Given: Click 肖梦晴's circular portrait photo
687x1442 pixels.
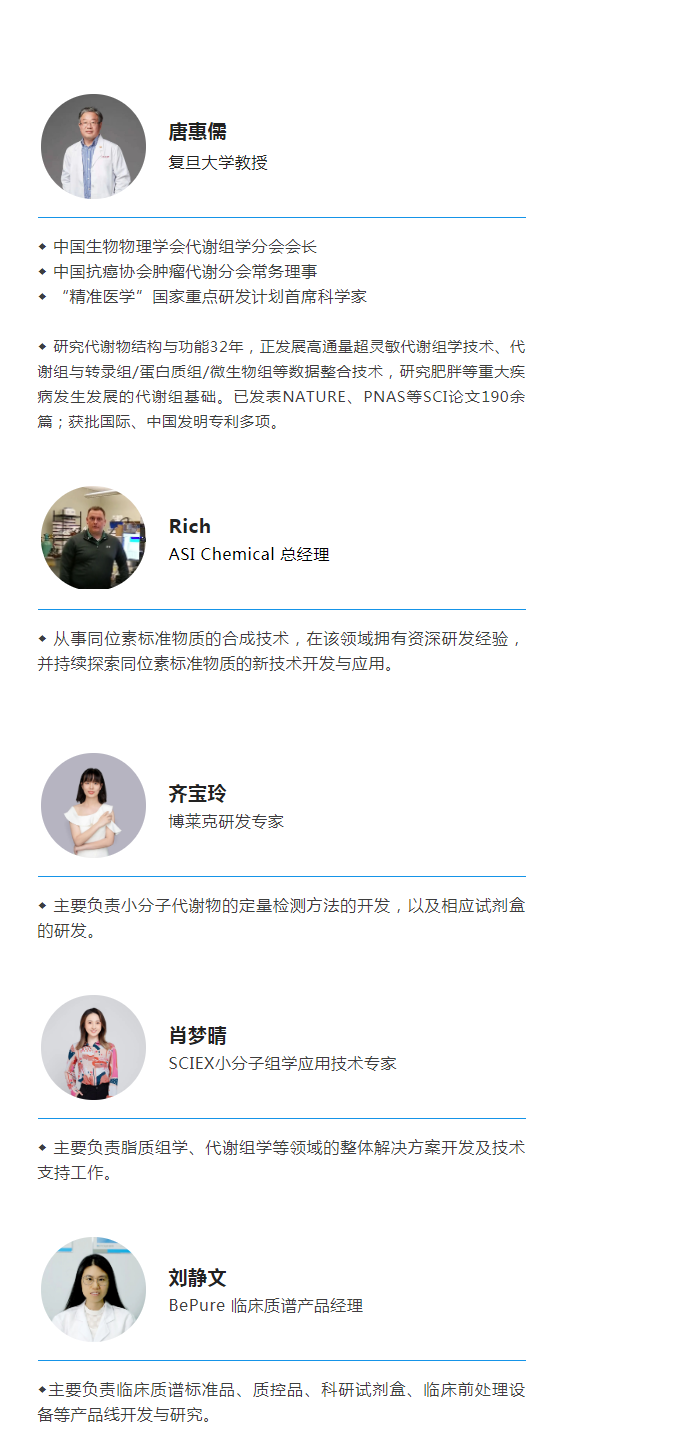Looking at the screenshot, I should pos(93,1048).
